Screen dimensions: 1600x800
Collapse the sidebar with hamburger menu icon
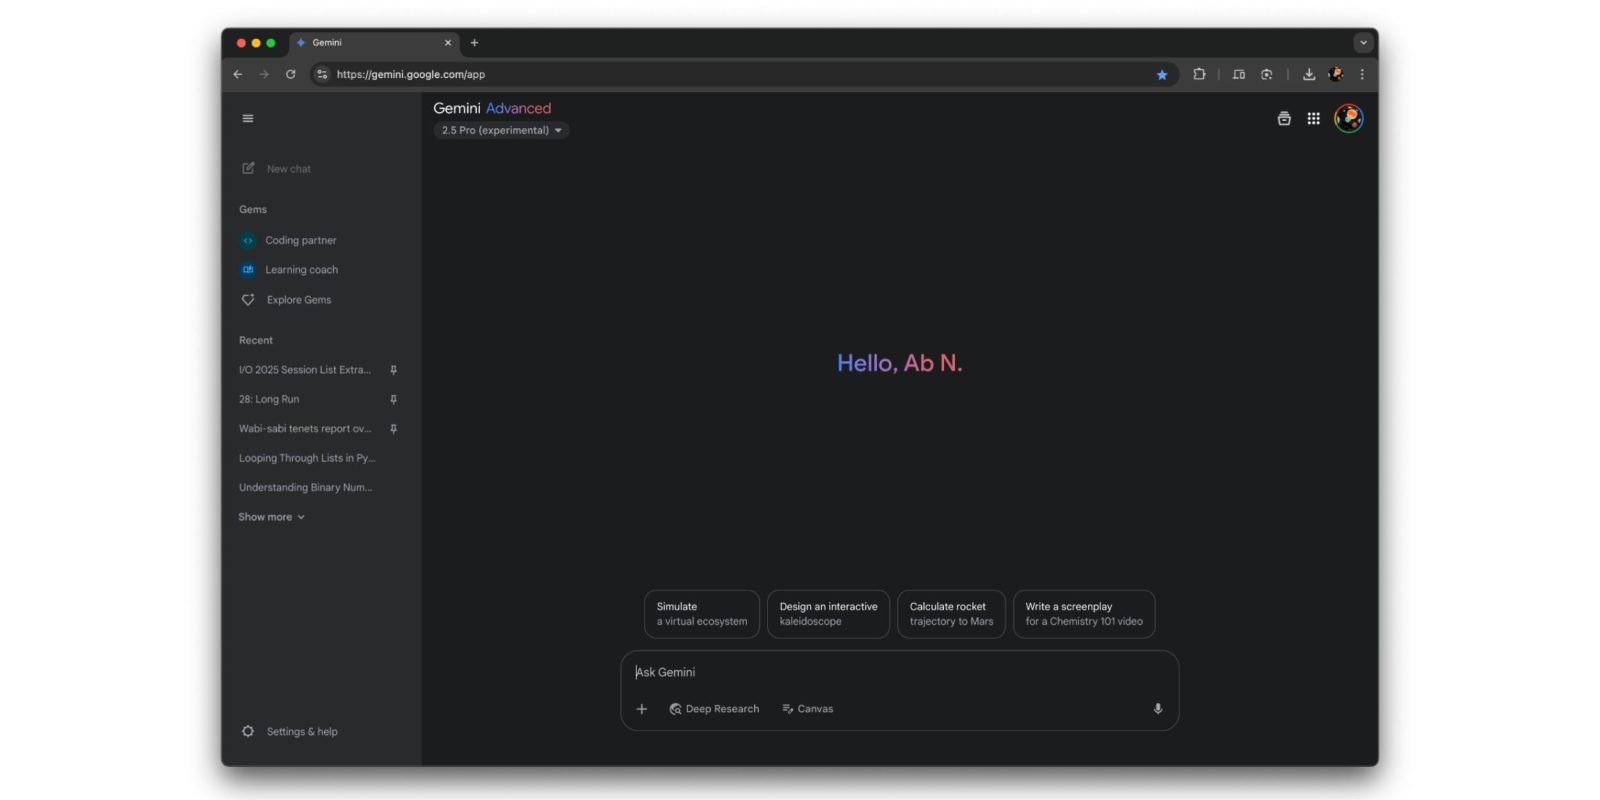click(248, 119)
